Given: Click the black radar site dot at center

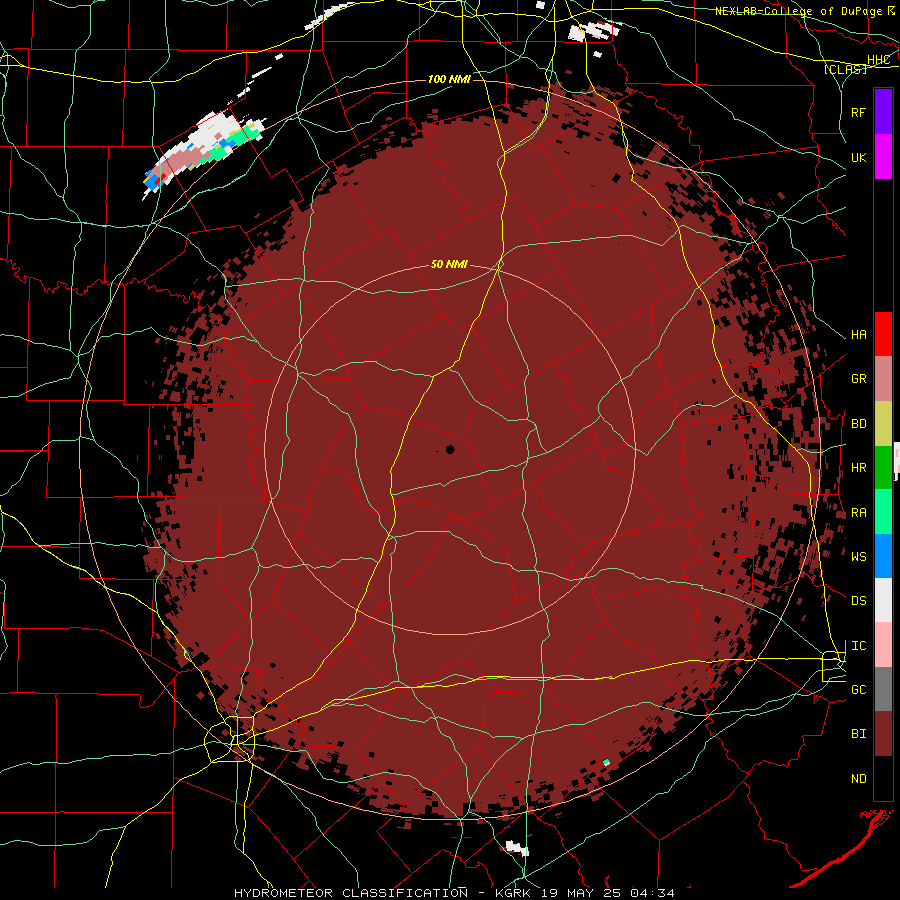Looking at the screenshot, I should 449,449.
